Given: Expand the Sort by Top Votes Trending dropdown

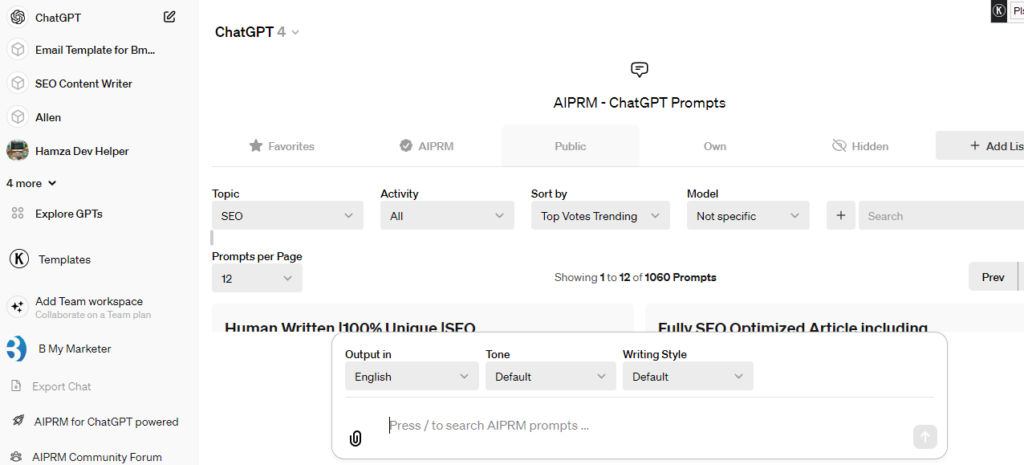Looking at the screenshot, I should 600,216.
